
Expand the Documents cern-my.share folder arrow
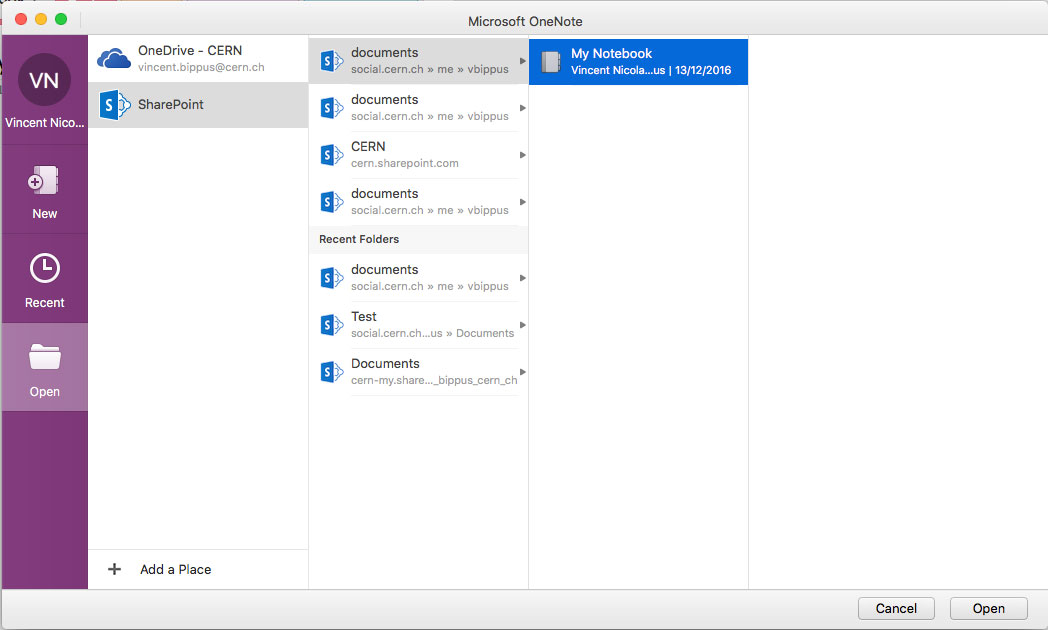pos(523,372)
